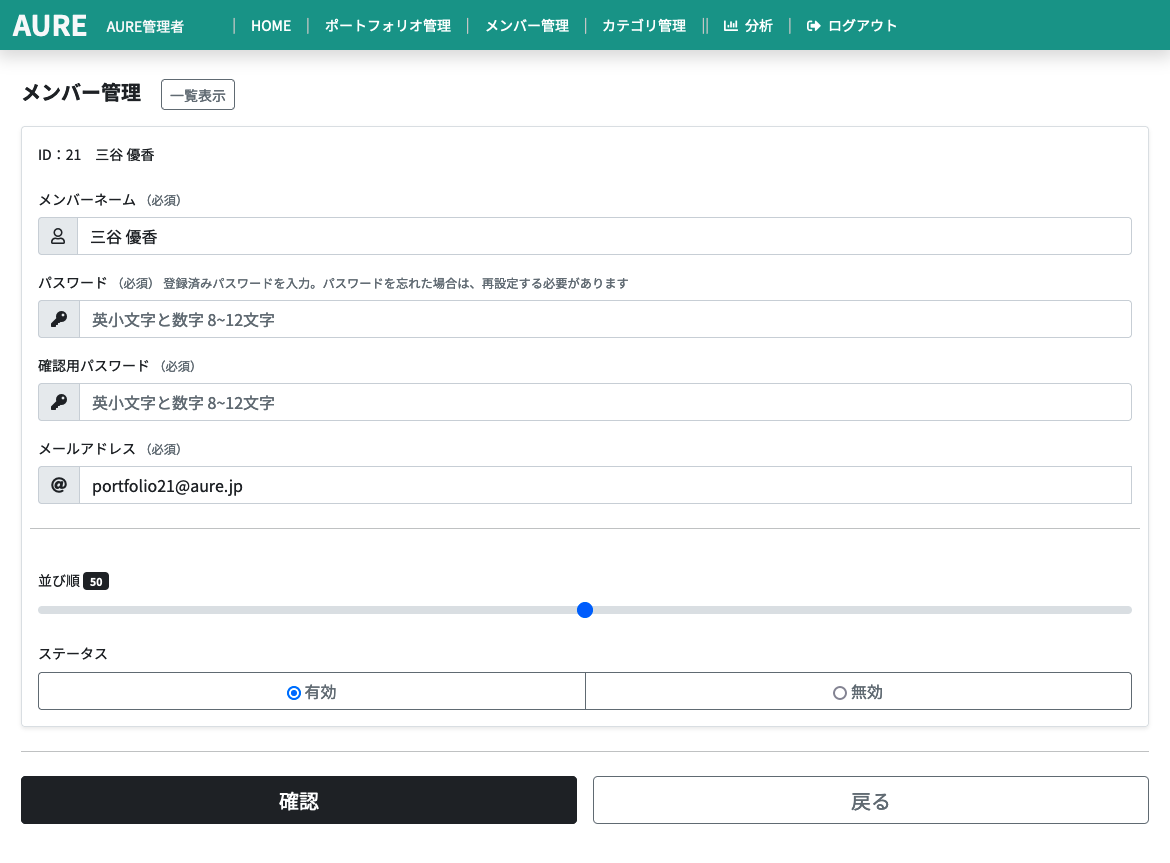Click the 並び順 slider handle
1170x863 pixels.
(585, 610)
